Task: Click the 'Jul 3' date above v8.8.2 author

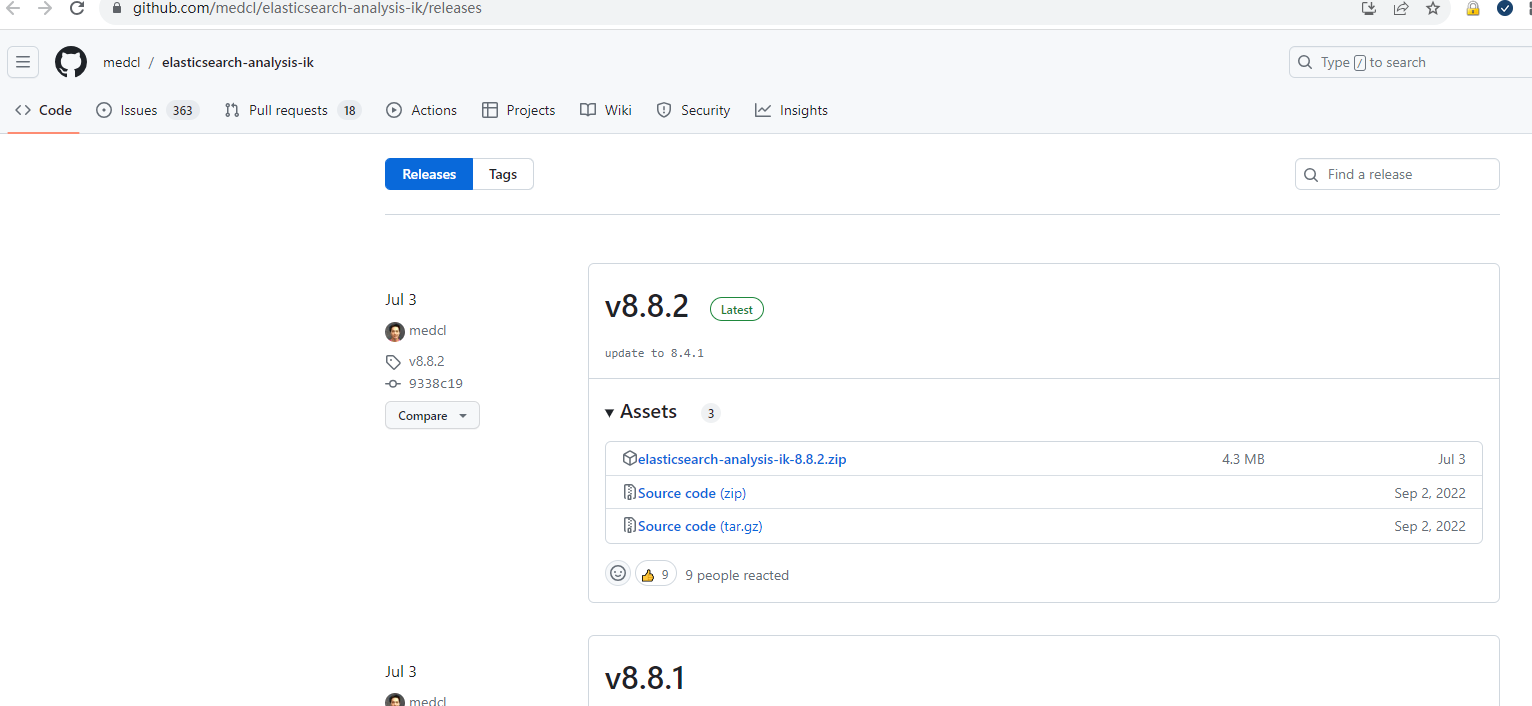Action: [400, 300]
